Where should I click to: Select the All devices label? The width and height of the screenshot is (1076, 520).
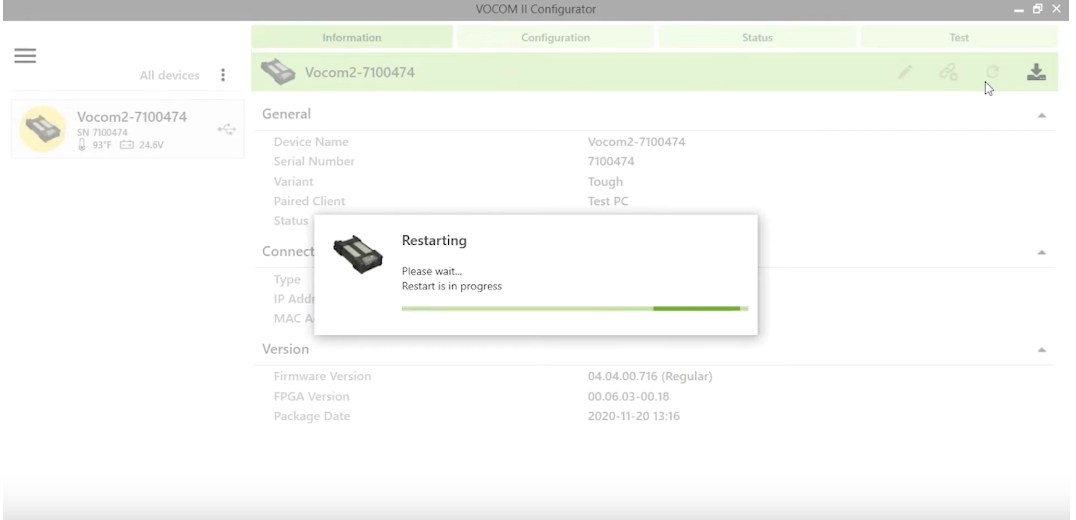tap(169, 75)
